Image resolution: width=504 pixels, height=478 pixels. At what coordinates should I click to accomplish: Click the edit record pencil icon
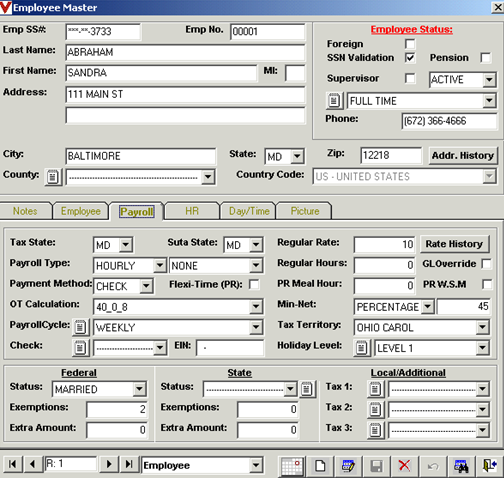(348, 466)
